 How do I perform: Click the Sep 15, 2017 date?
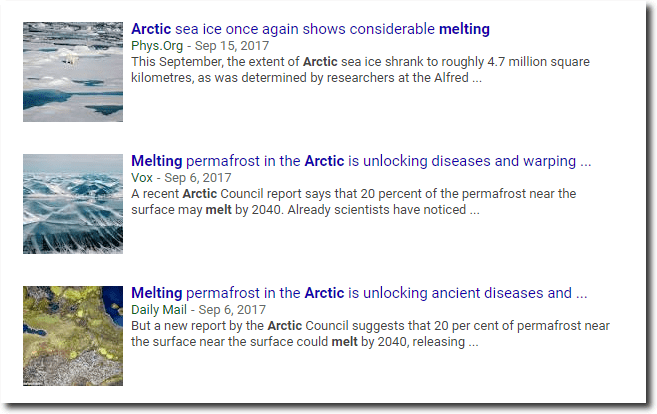pos(234,46)
